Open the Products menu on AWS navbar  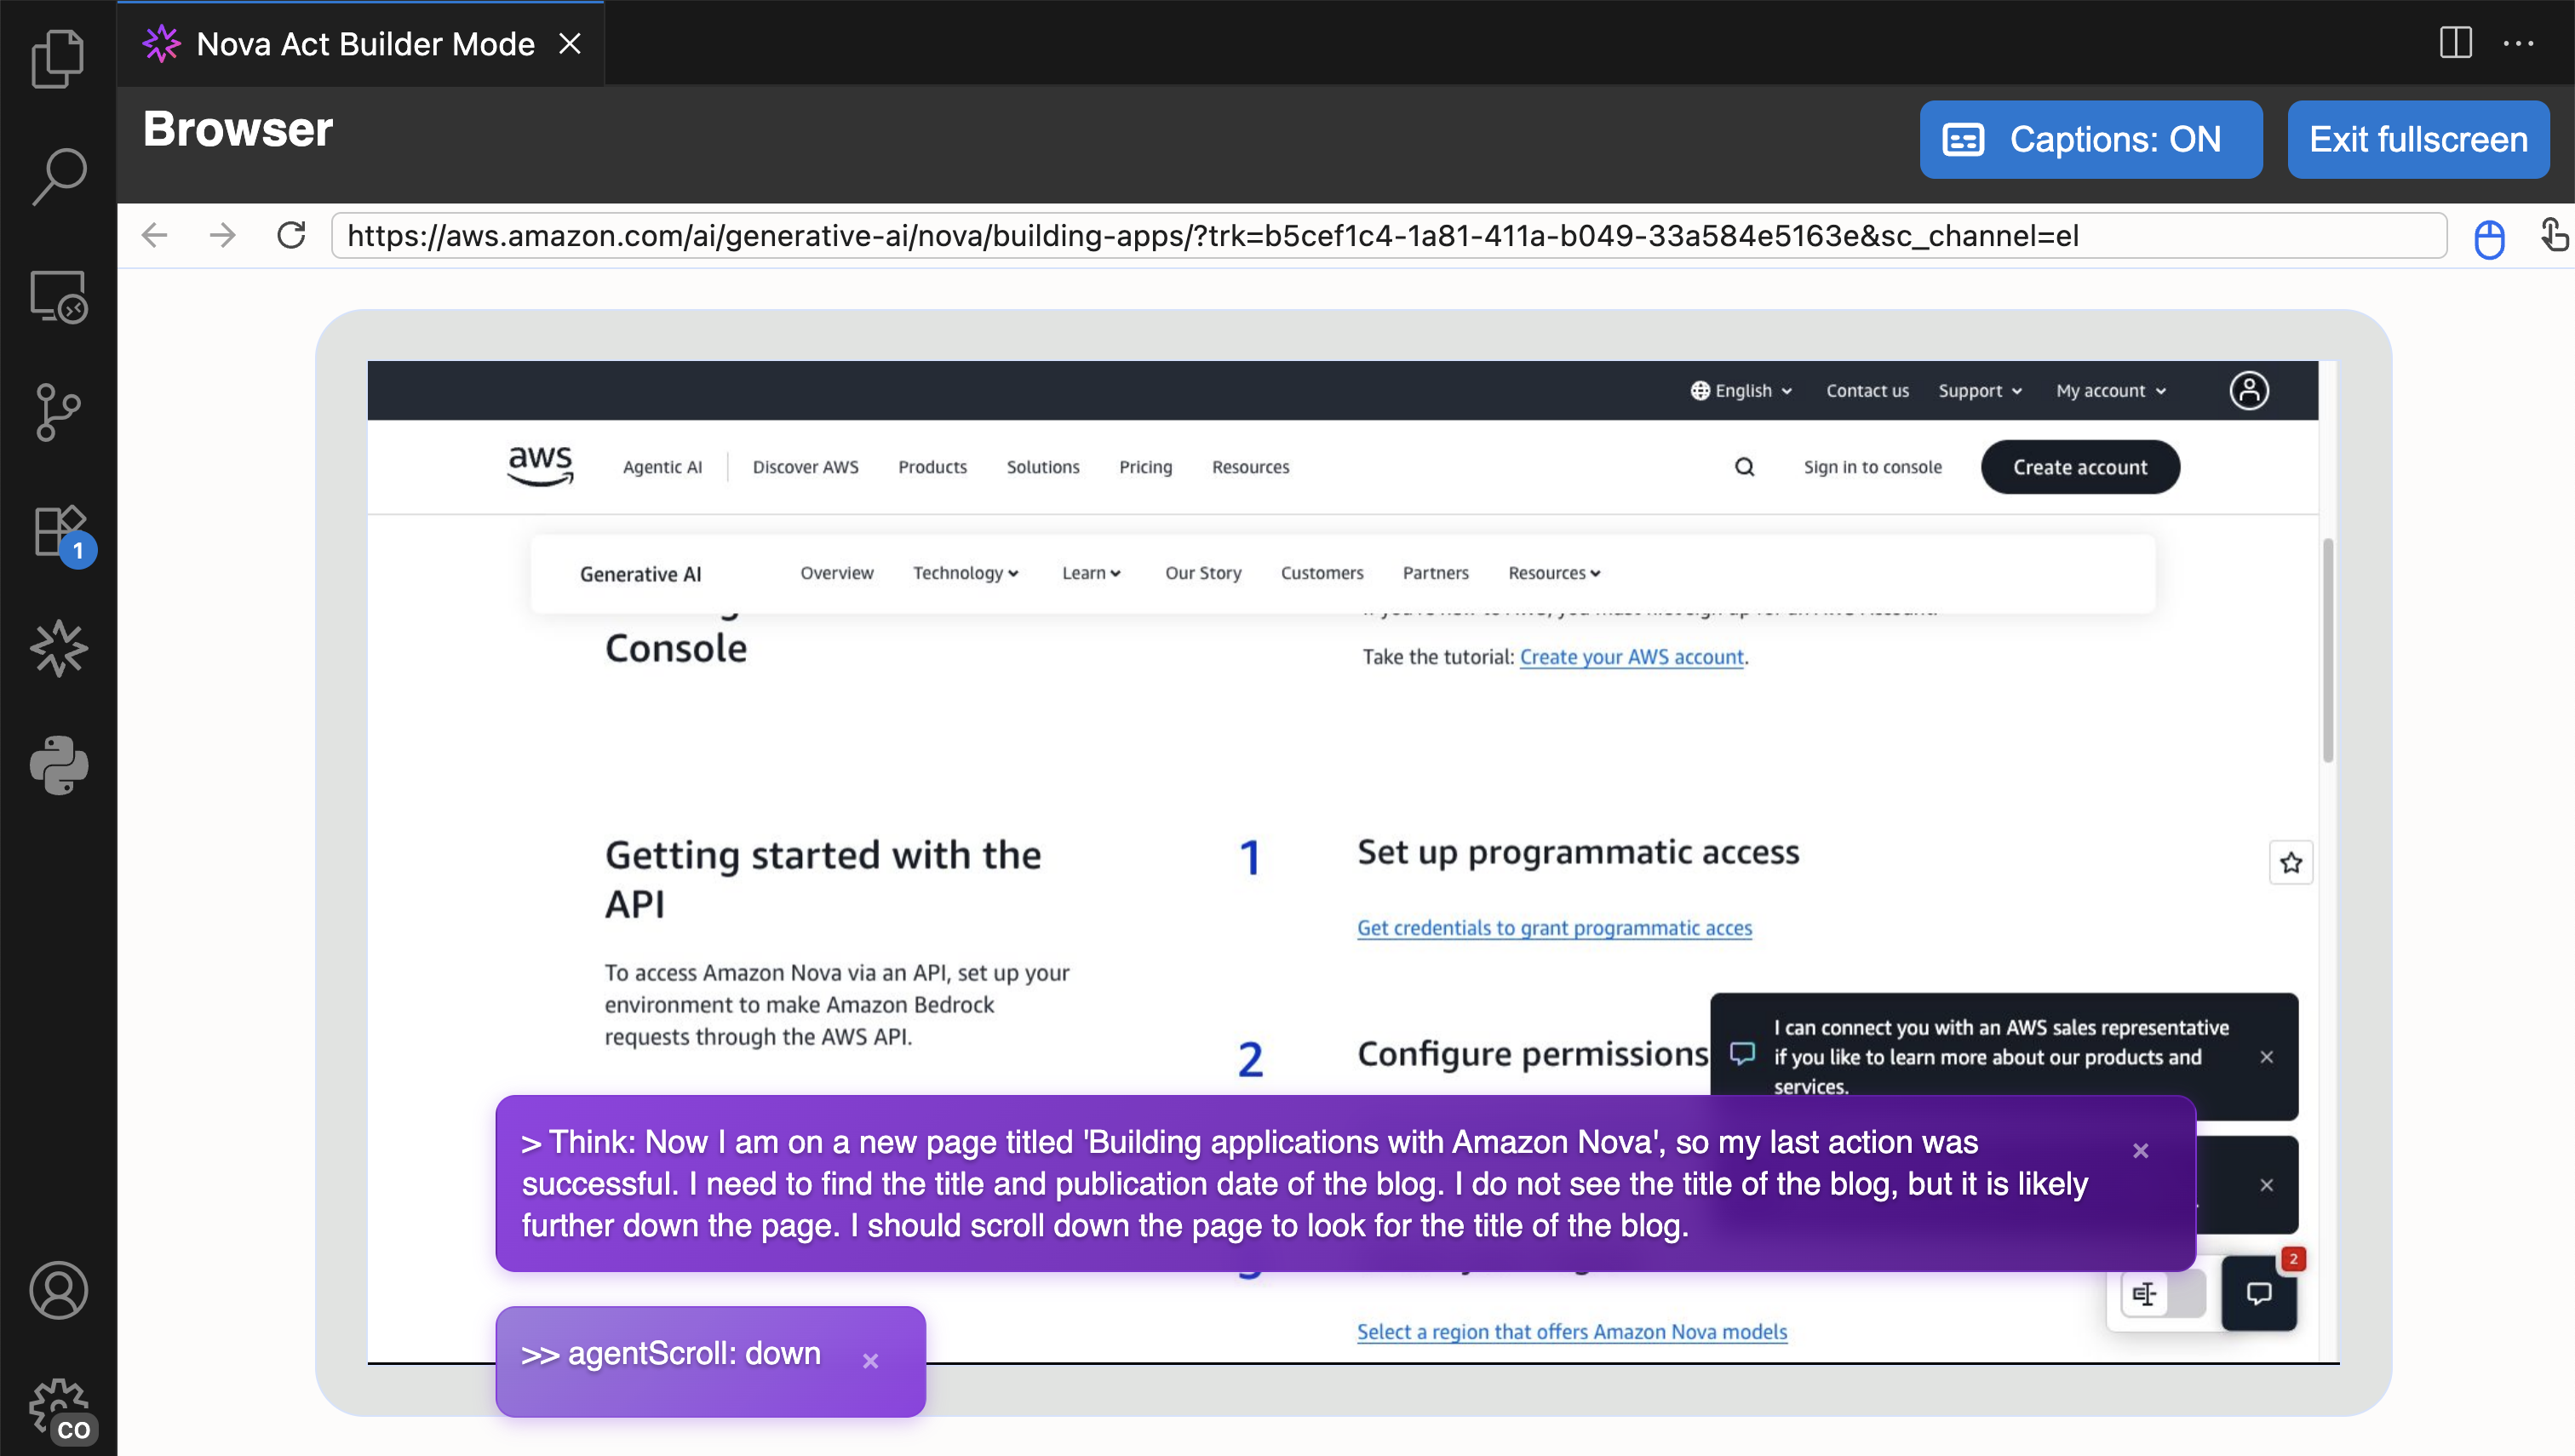pos(932,467)
